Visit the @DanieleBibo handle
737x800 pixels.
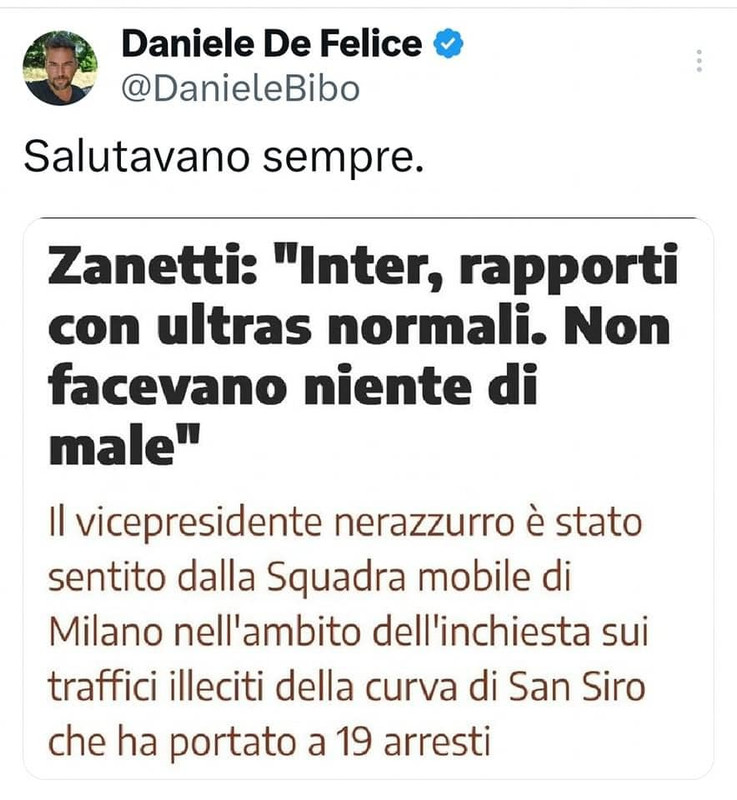click(241, 89)
